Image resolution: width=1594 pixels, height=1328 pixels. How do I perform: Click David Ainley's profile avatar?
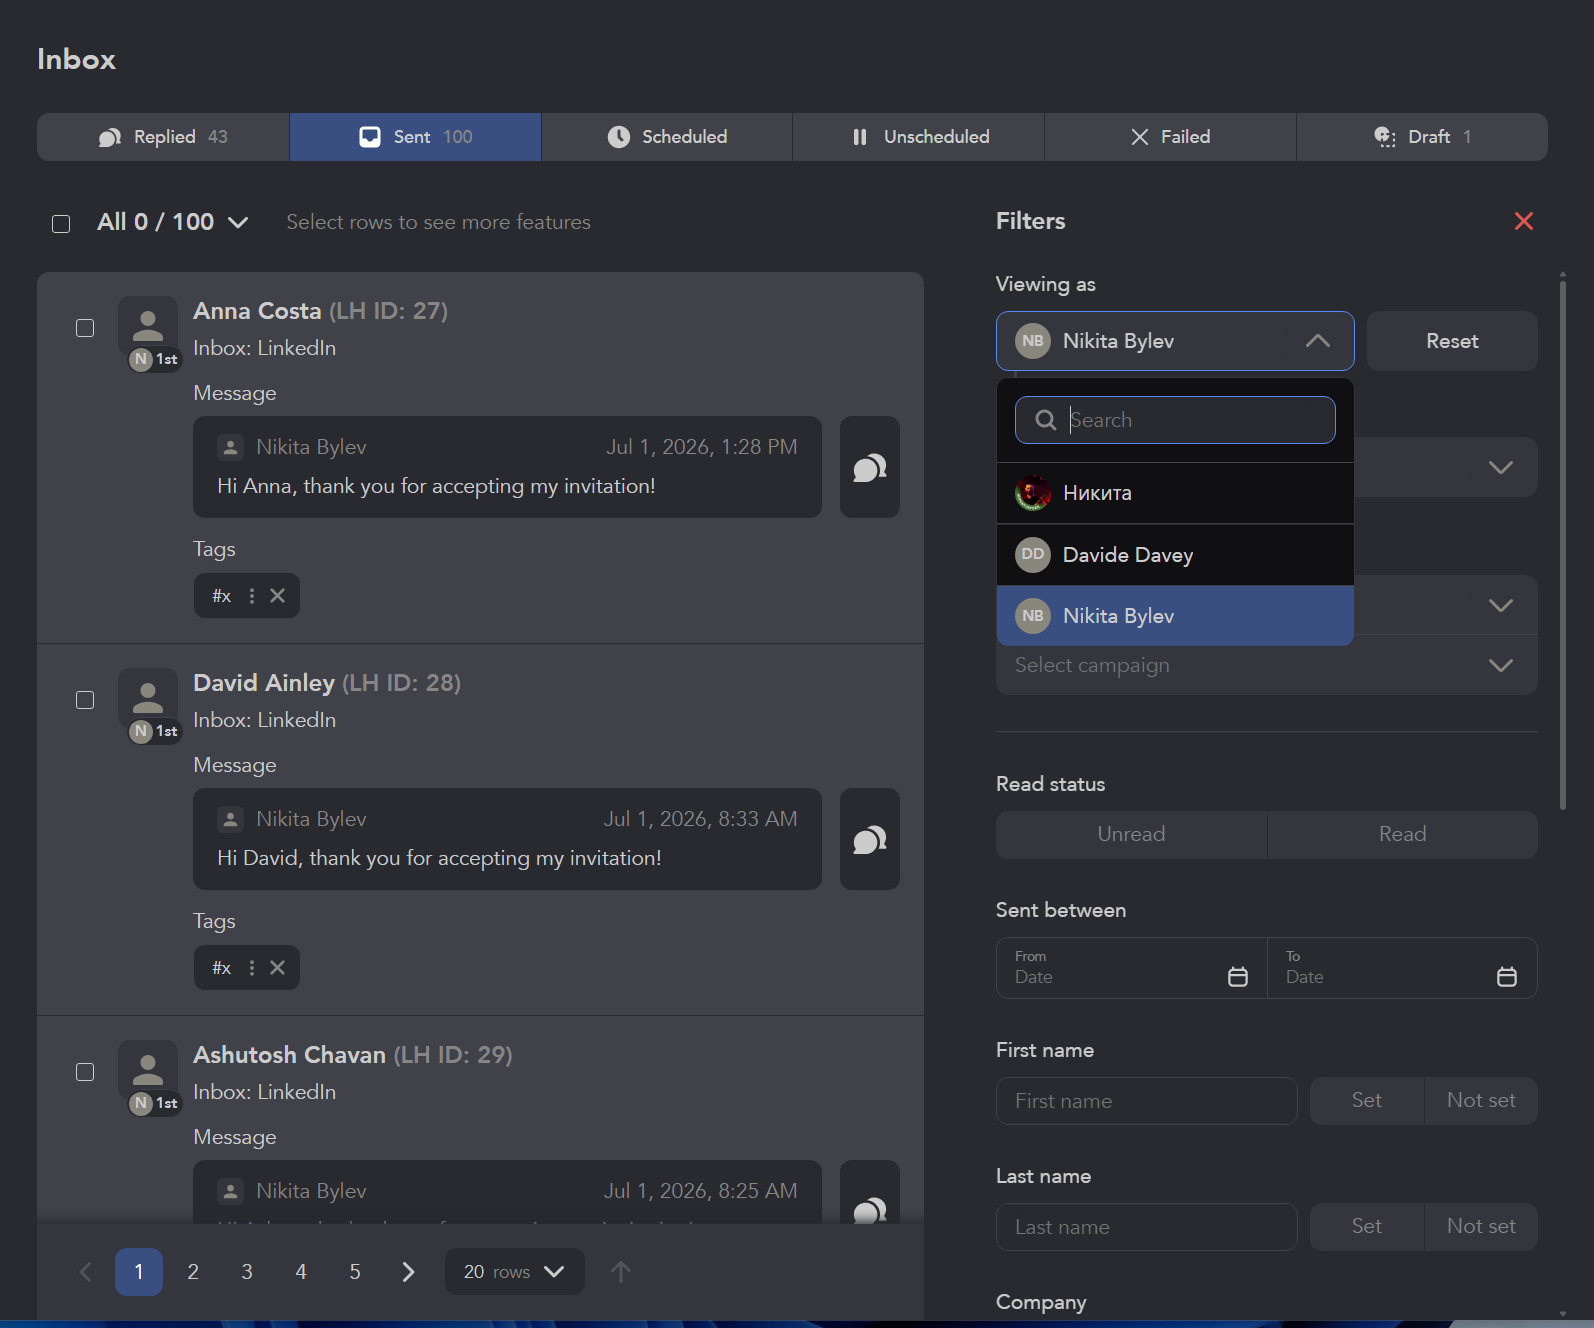pos(148,699)
